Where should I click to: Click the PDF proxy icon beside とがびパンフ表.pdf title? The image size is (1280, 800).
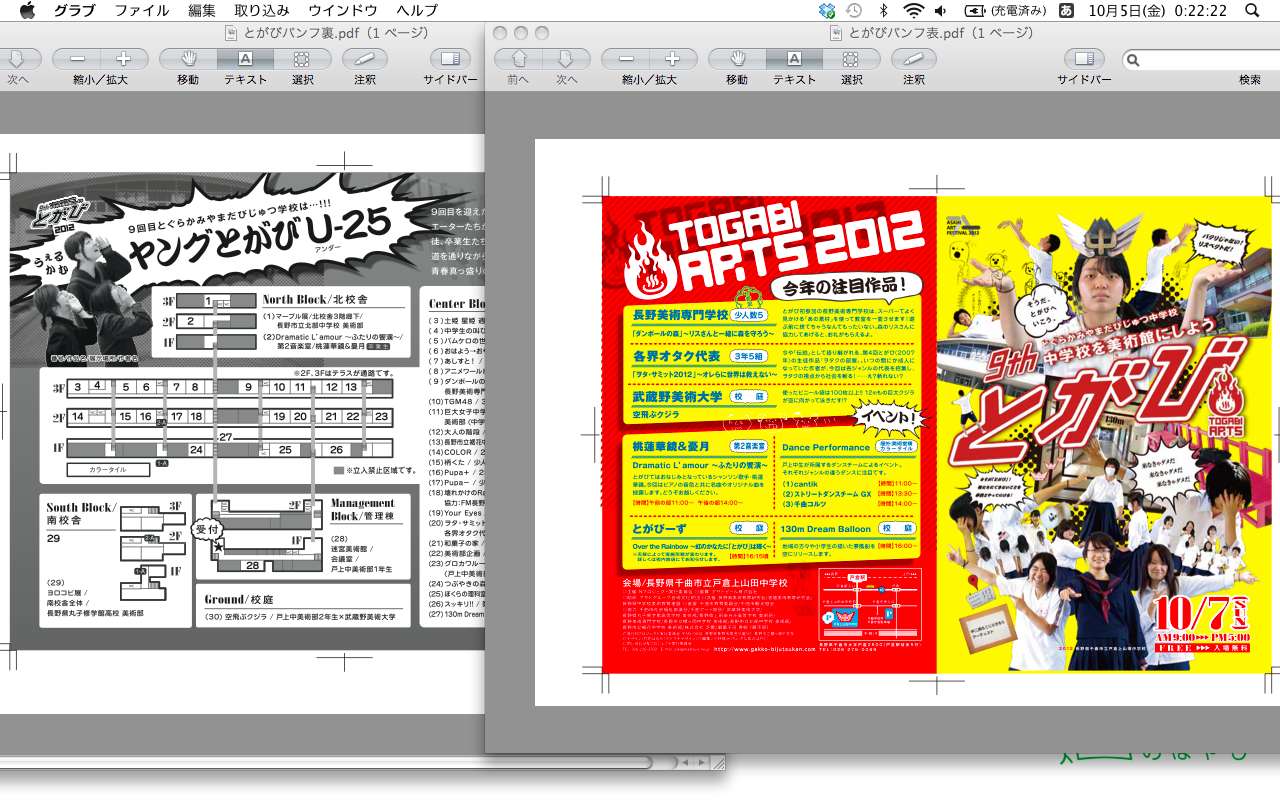(836, 33)
